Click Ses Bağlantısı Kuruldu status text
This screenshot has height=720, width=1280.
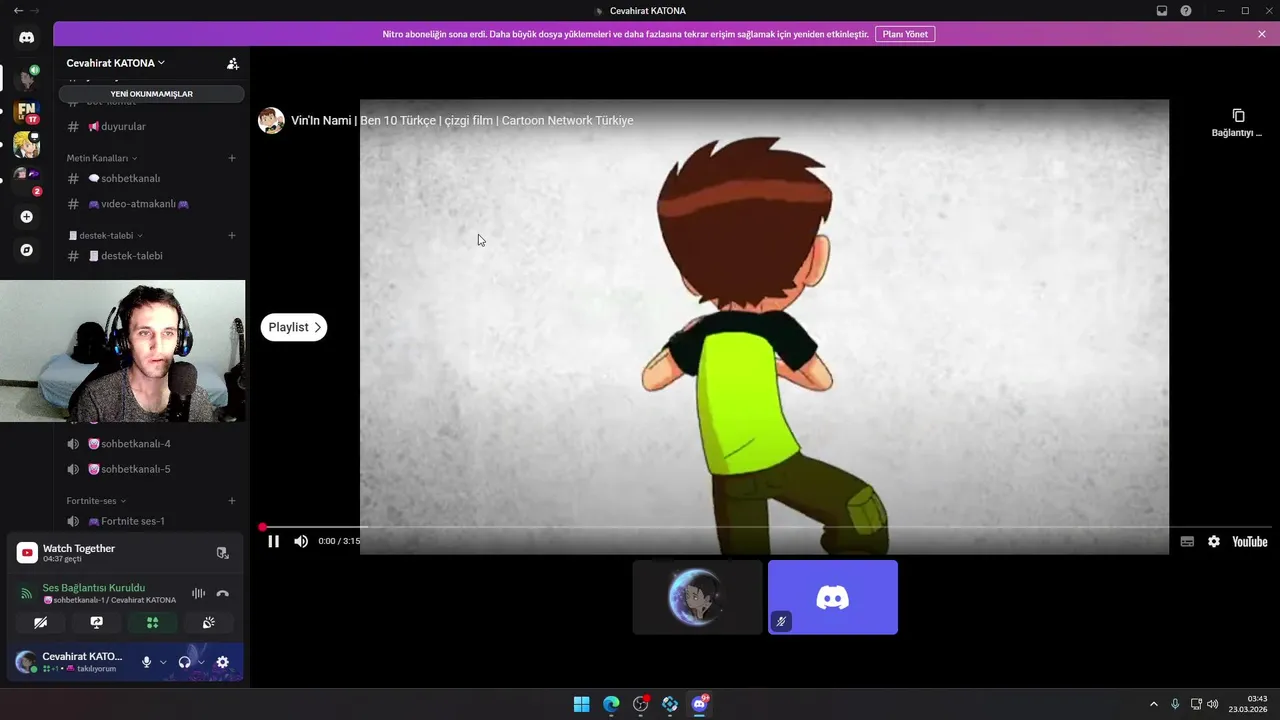tap(94, 588)
